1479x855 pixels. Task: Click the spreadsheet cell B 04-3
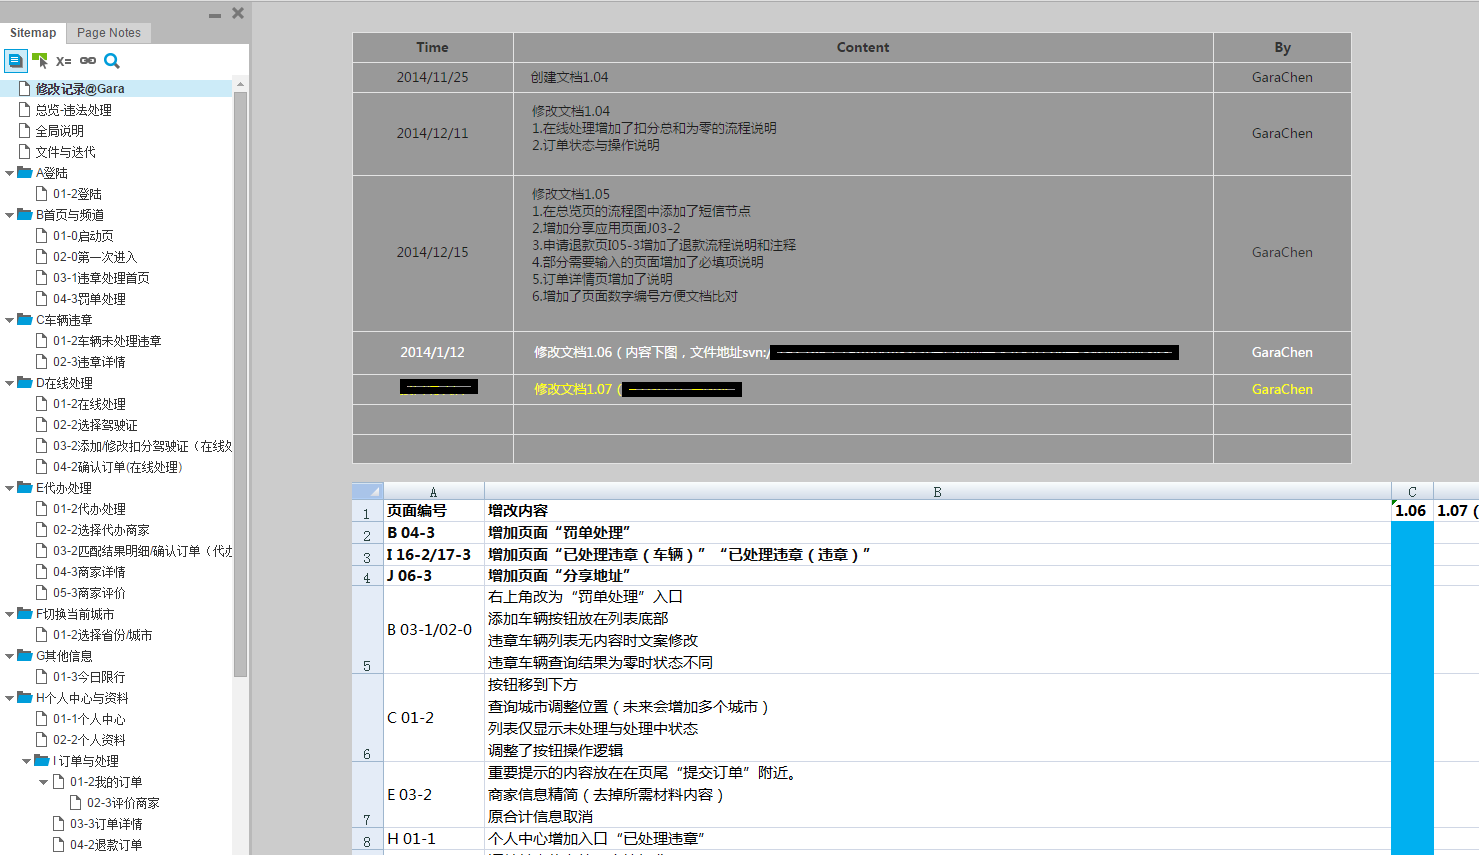[434, 533]
